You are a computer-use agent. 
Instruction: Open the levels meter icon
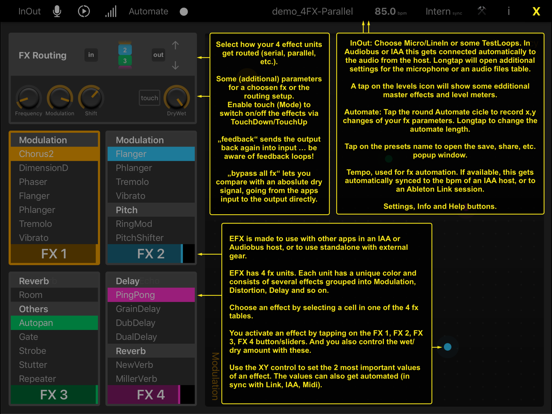click(x=111, y=12)
